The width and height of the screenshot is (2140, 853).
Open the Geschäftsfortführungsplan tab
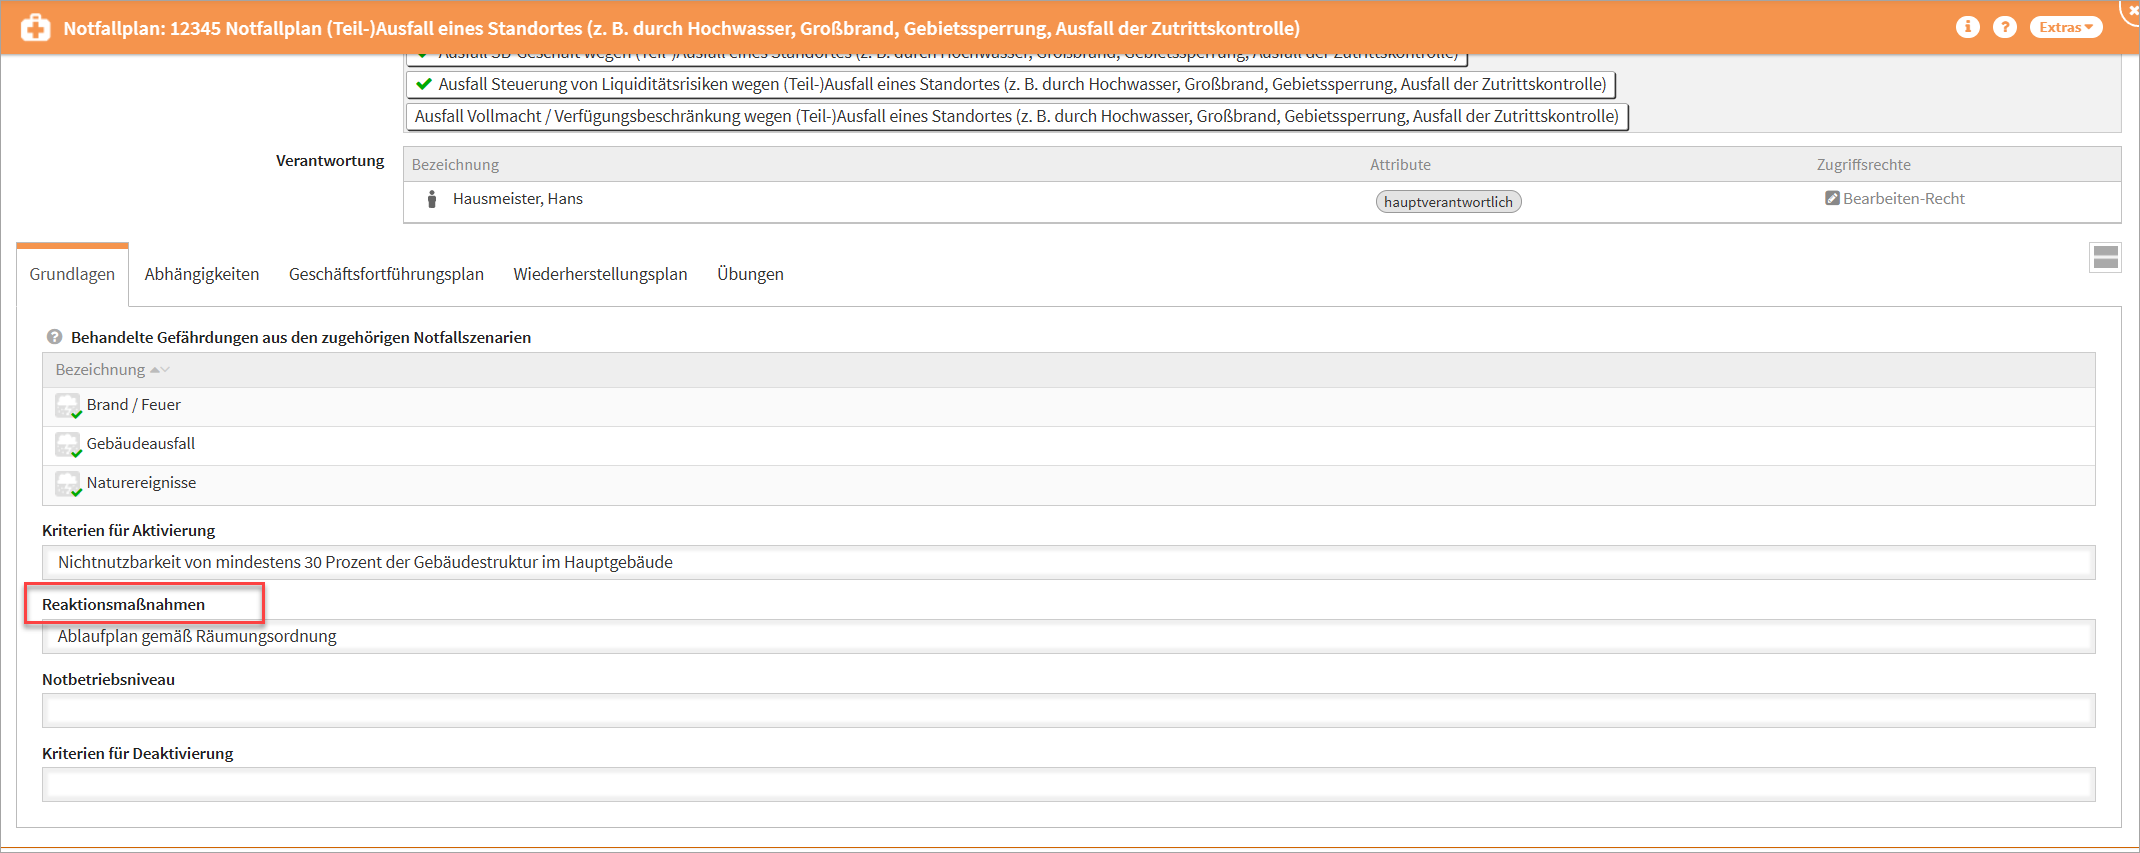[x=386, y=274]
